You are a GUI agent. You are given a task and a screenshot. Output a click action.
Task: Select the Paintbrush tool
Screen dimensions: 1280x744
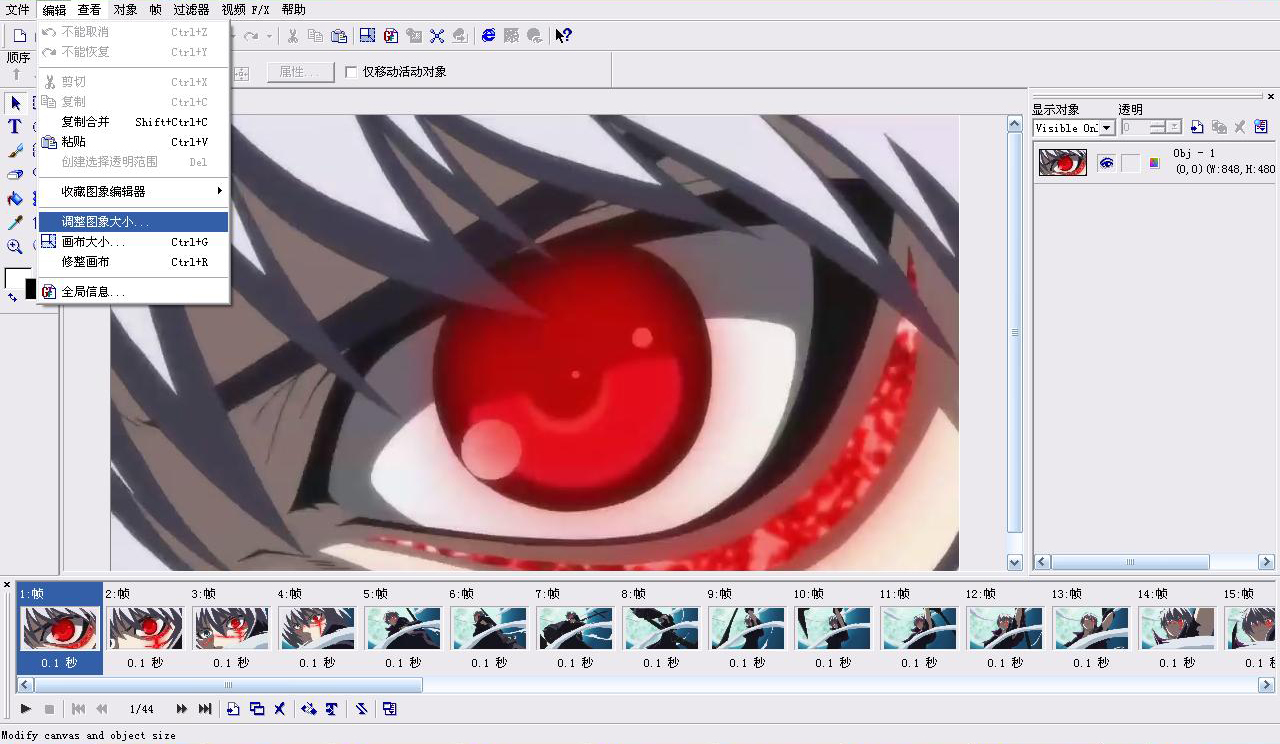(15, 150)
